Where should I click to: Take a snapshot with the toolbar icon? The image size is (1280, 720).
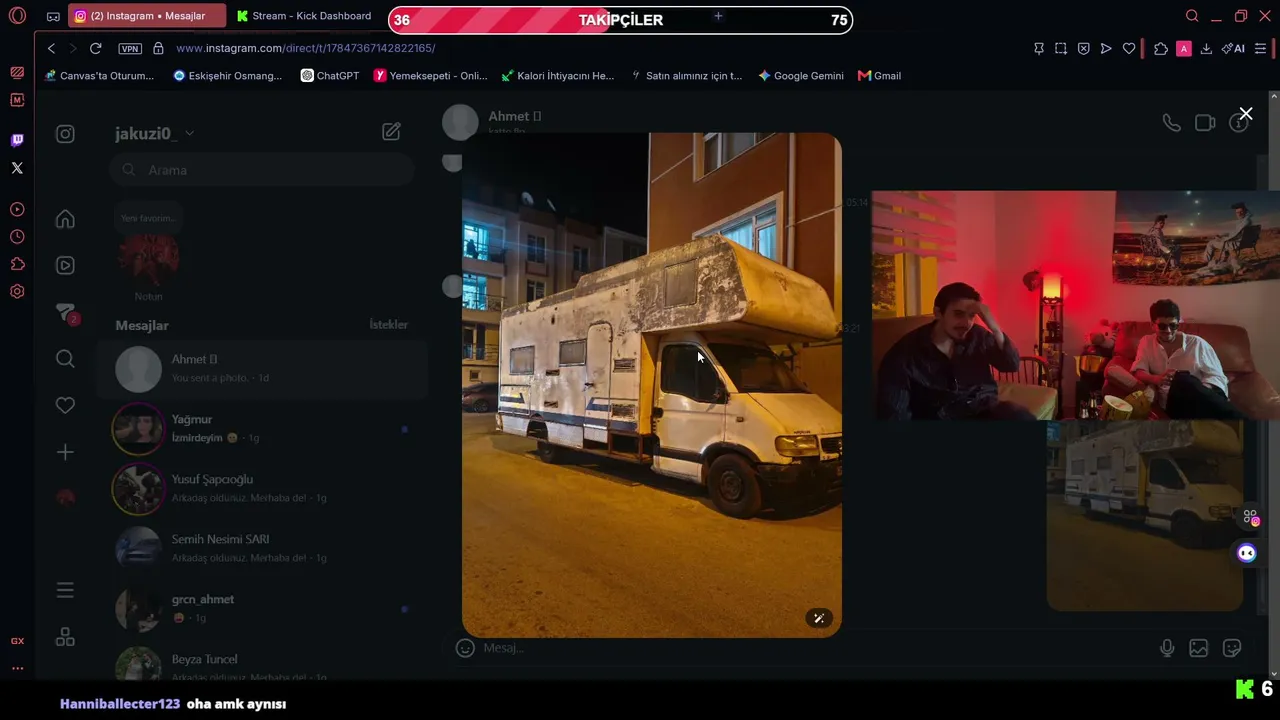1061,48
